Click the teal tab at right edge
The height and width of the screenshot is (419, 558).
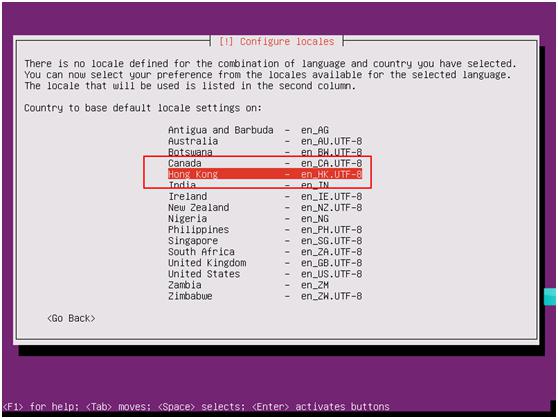pyautogui.click(x=550, y=297)
